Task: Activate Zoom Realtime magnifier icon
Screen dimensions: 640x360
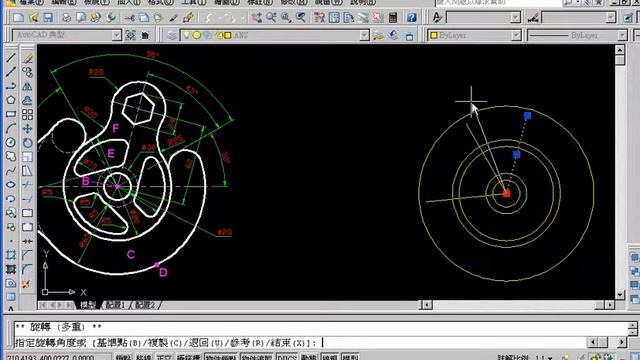Action: tap(271, 18)
